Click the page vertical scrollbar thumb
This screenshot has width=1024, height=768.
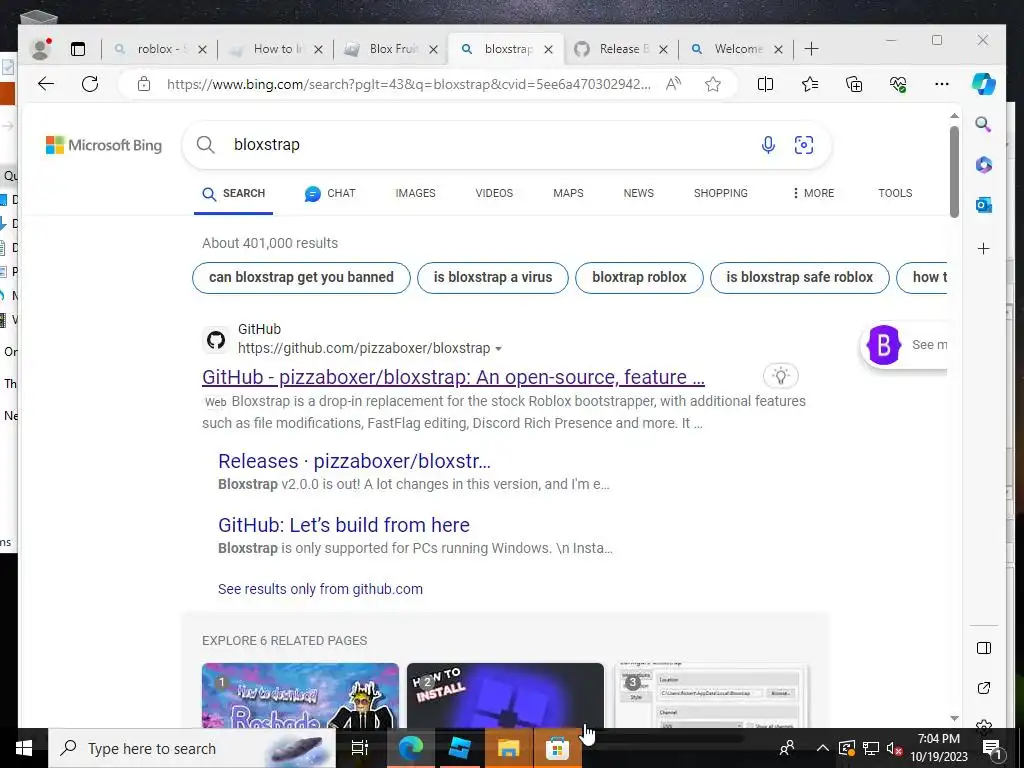(x=954, y=171)
